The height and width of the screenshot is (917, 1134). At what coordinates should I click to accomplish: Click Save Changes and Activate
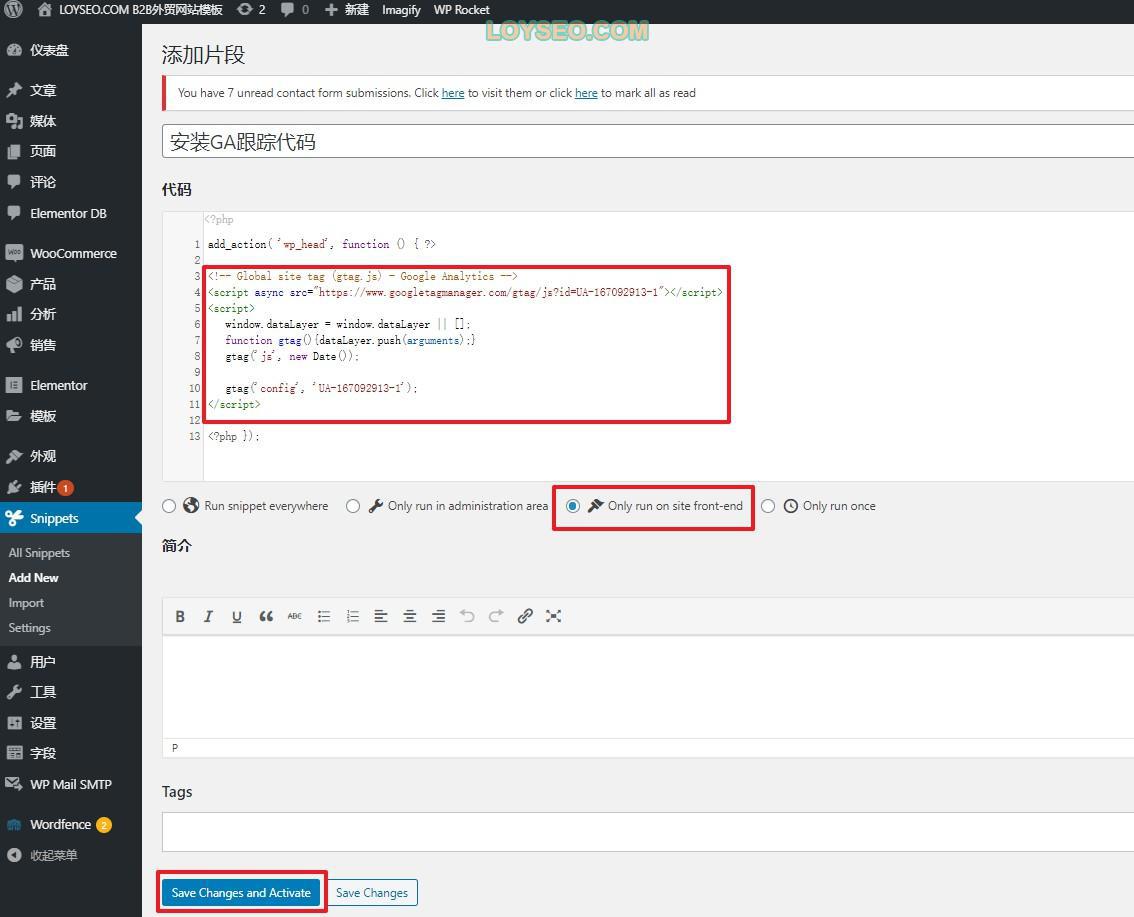[x=241, y=892]
